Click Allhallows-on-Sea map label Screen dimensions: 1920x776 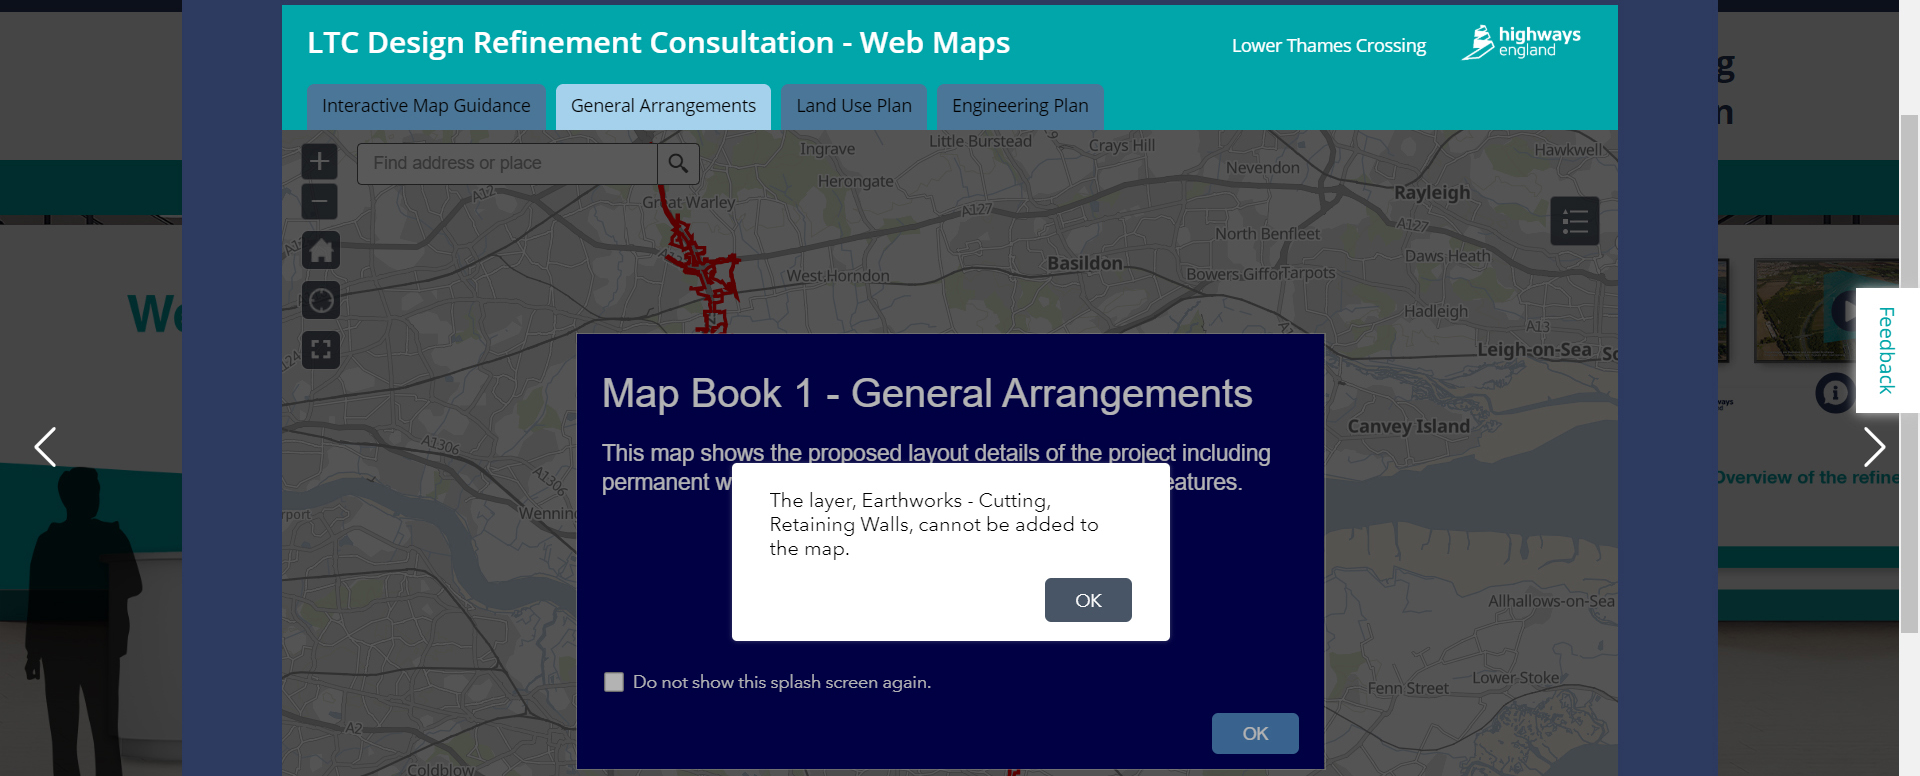tap(1551, 601)
